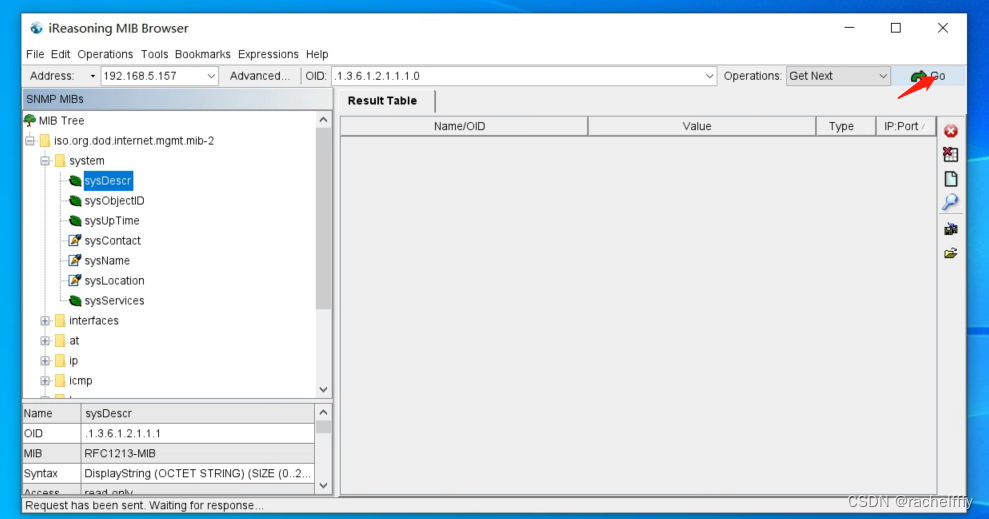The width and height of the screenshot is (989, 519).
Task: Click the folder icon of system node
Action: point(60,160)
